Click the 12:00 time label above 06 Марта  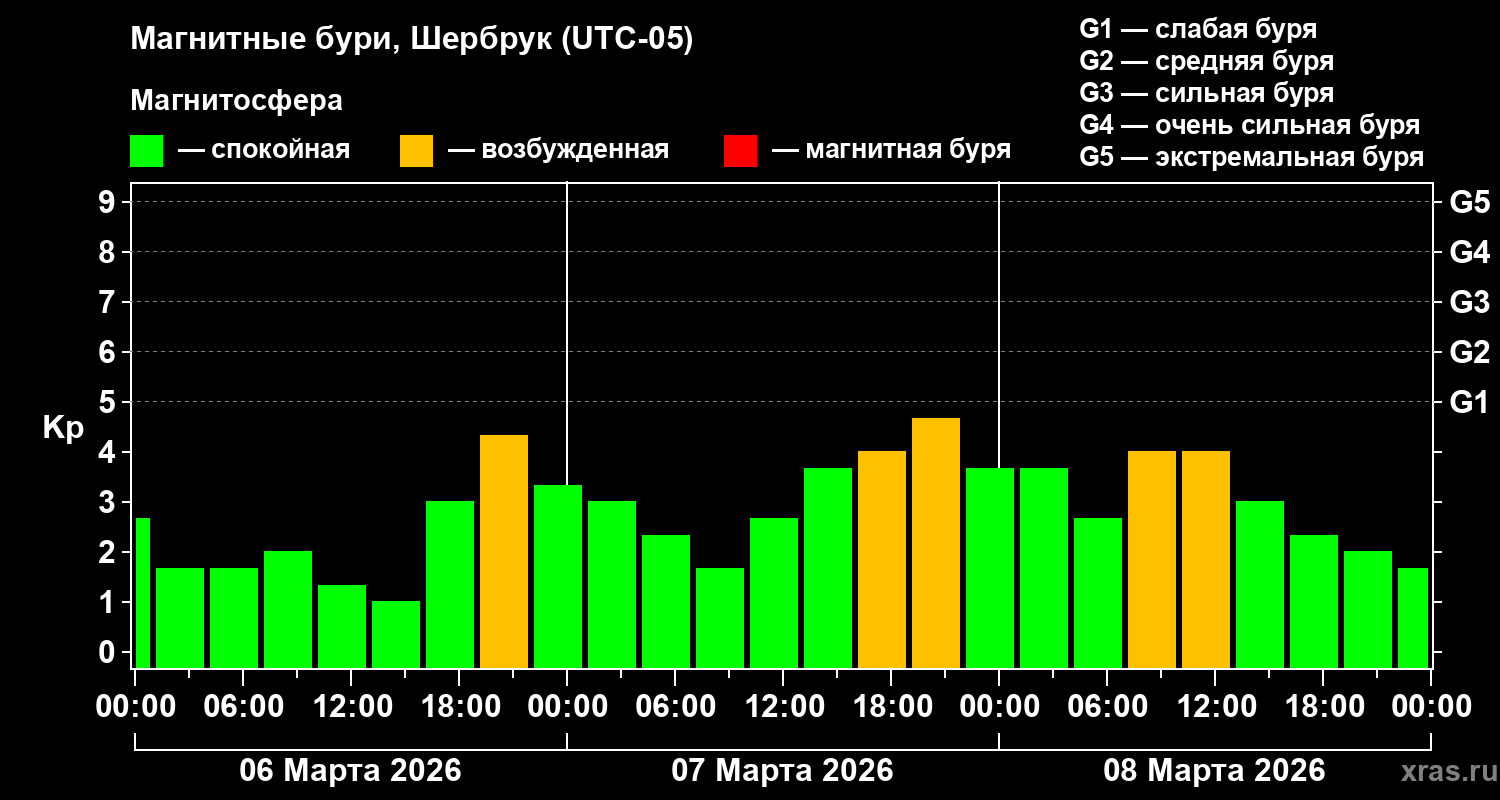pos(351,707)
